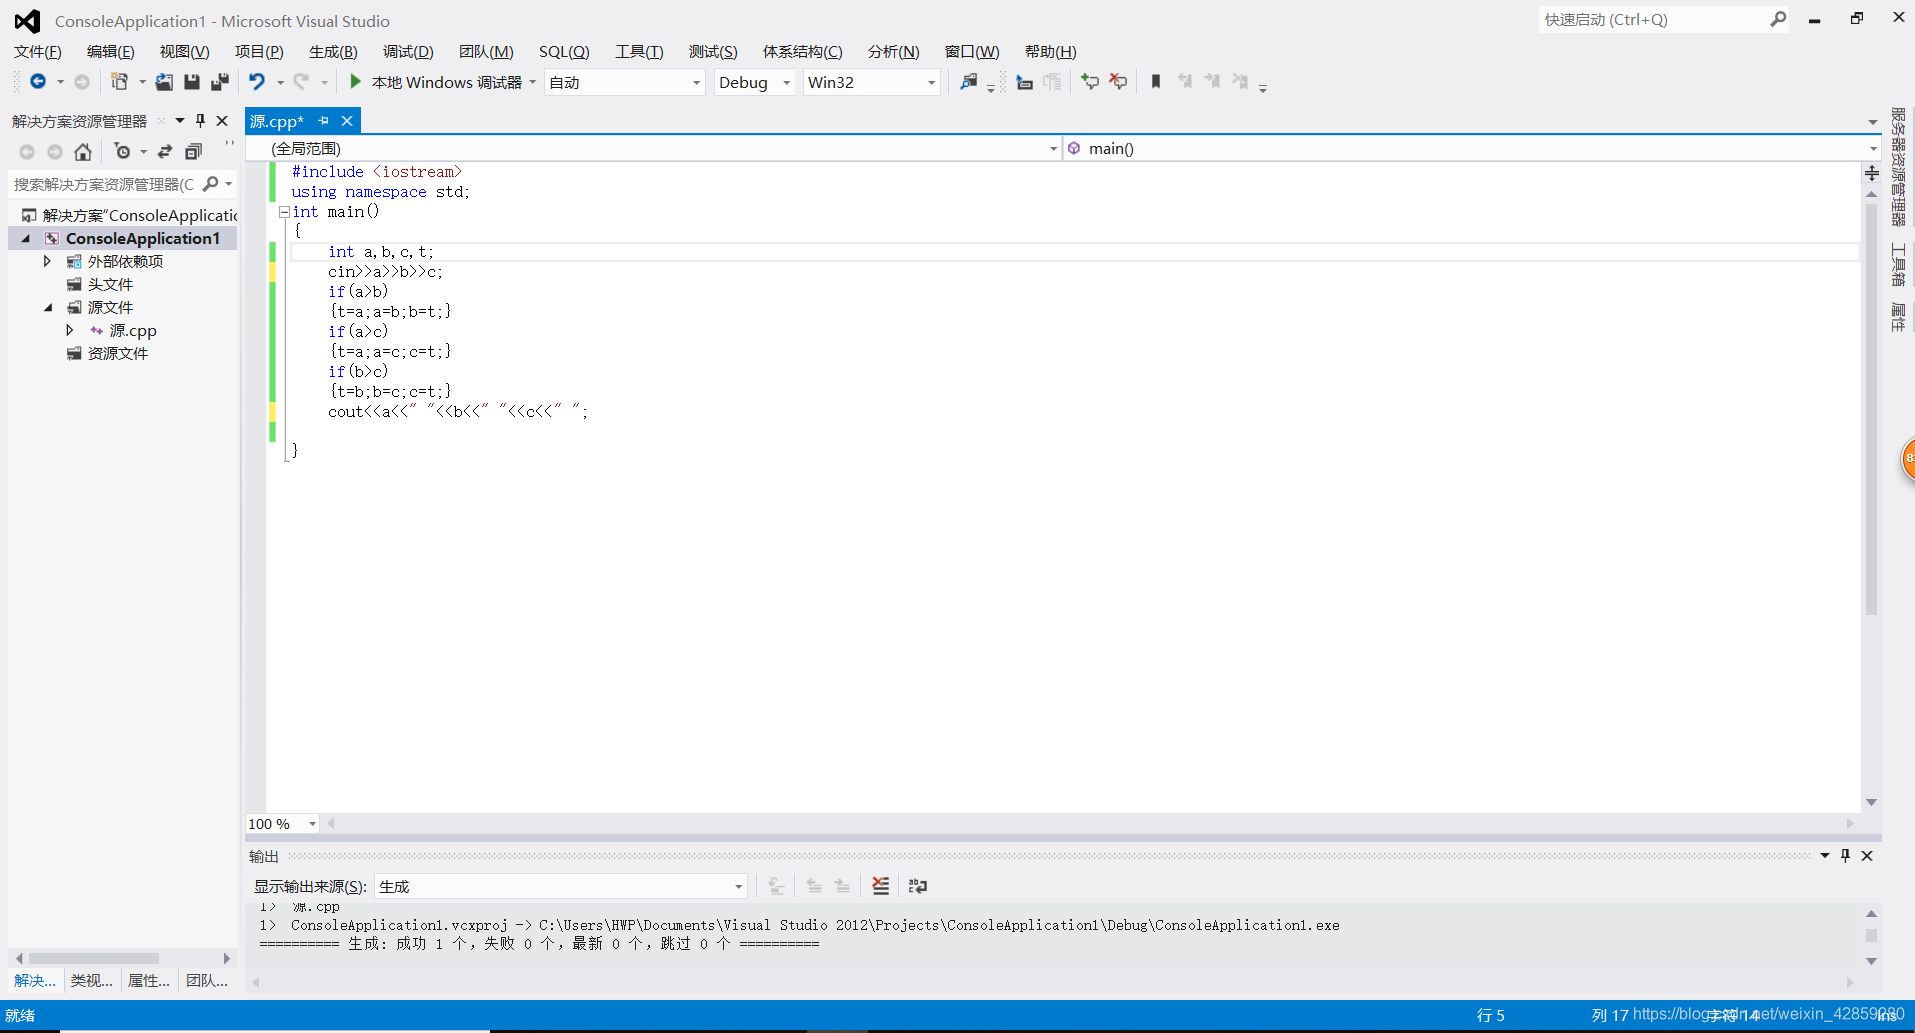The width and height of the screenshot is (1915, 1033).
Task: Click the pending changes filter icon
Action: click(122, 152)
